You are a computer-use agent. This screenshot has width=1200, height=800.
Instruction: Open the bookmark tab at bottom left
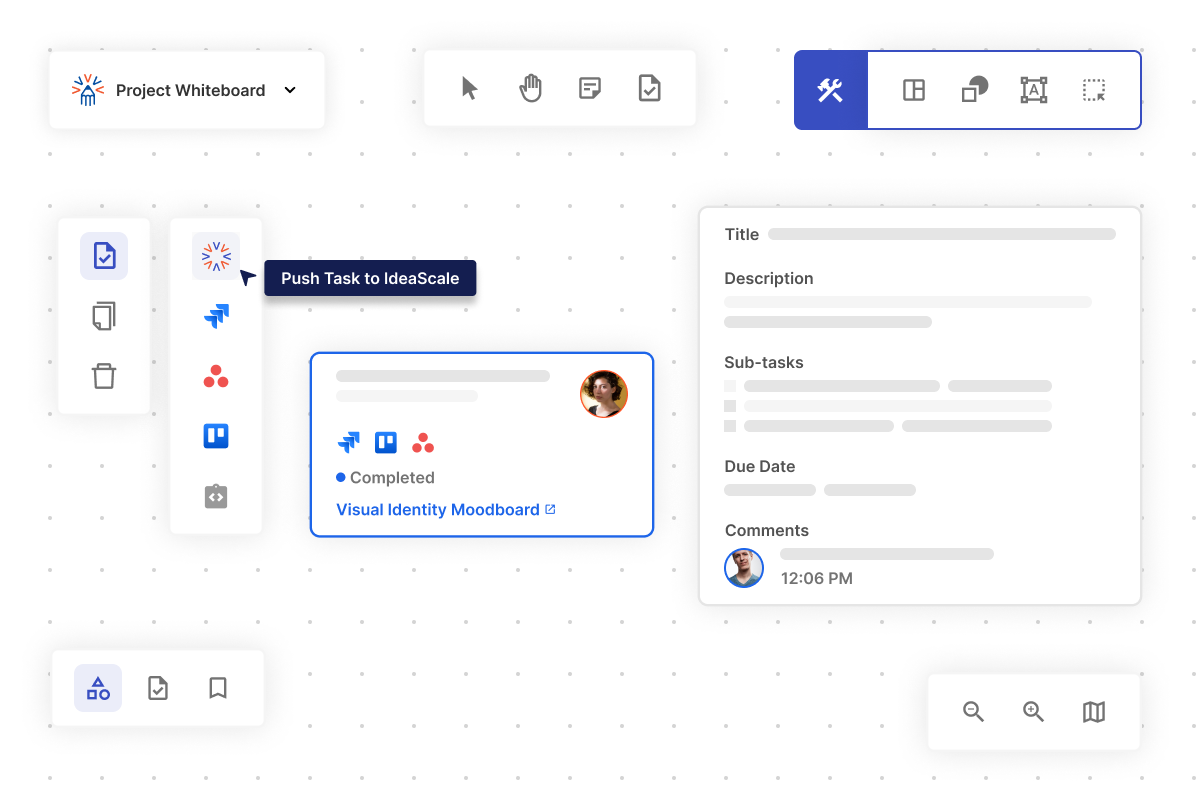click(x=218, y=688)
